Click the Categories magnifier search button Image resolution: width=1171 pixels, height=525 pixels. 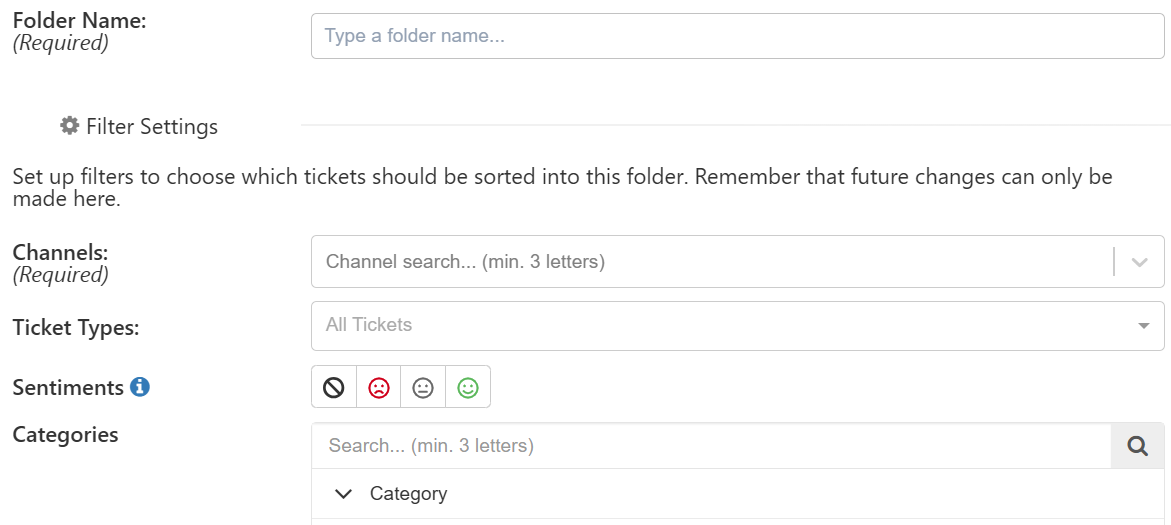(1137, 446)
